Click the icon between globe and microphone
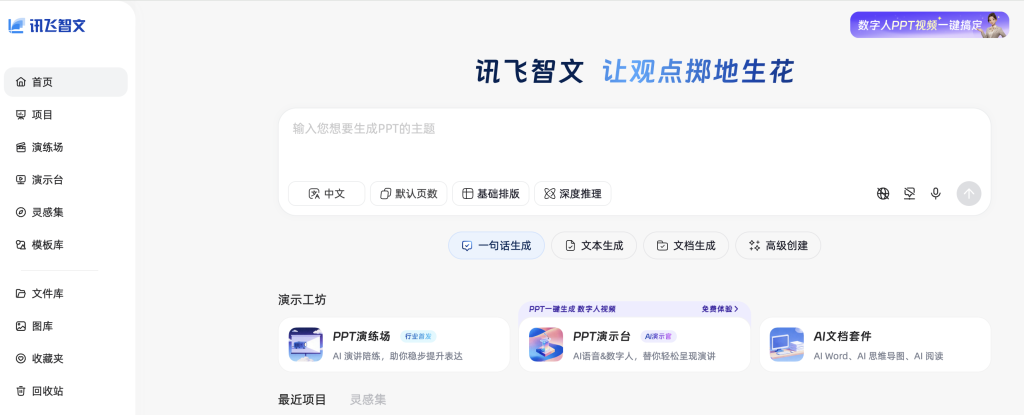 [909, 193]
